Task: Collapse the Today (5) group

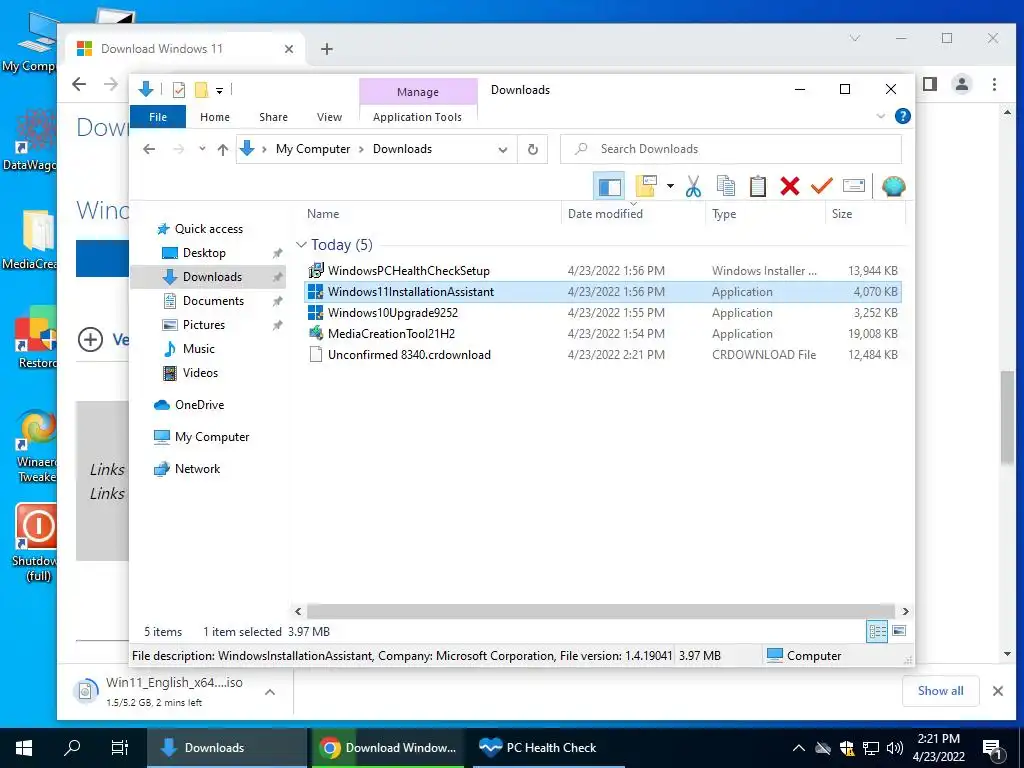Action: click(x=301, y=245)
